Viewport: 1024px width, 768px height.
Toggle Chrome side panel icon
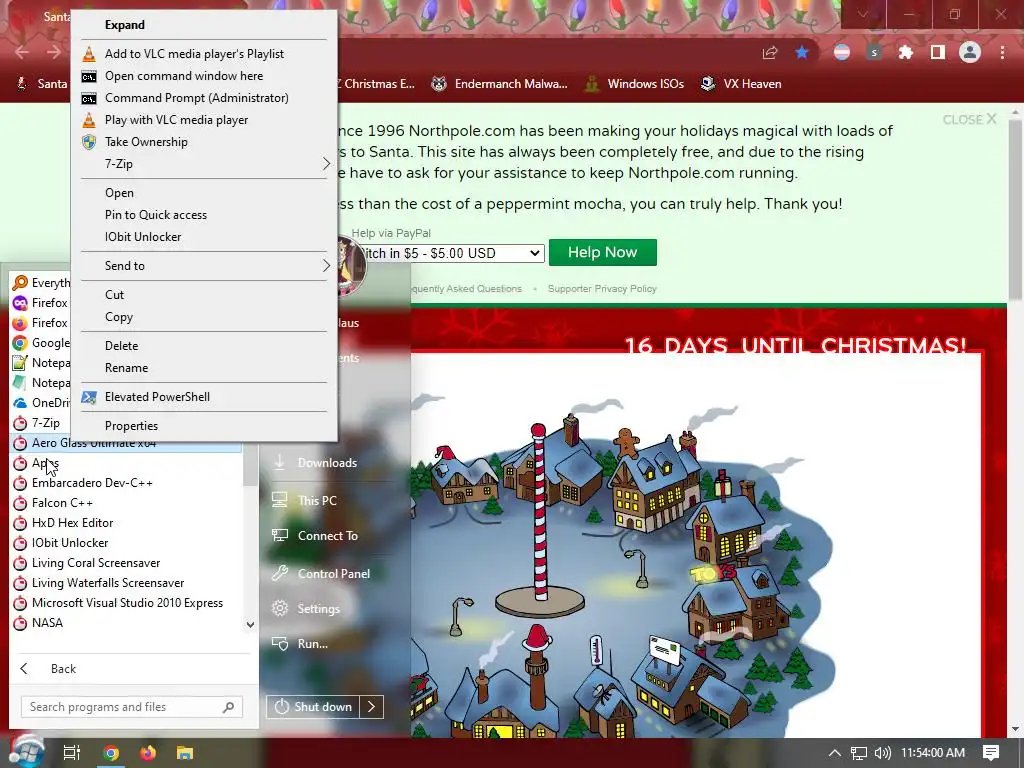pos(938,53)
